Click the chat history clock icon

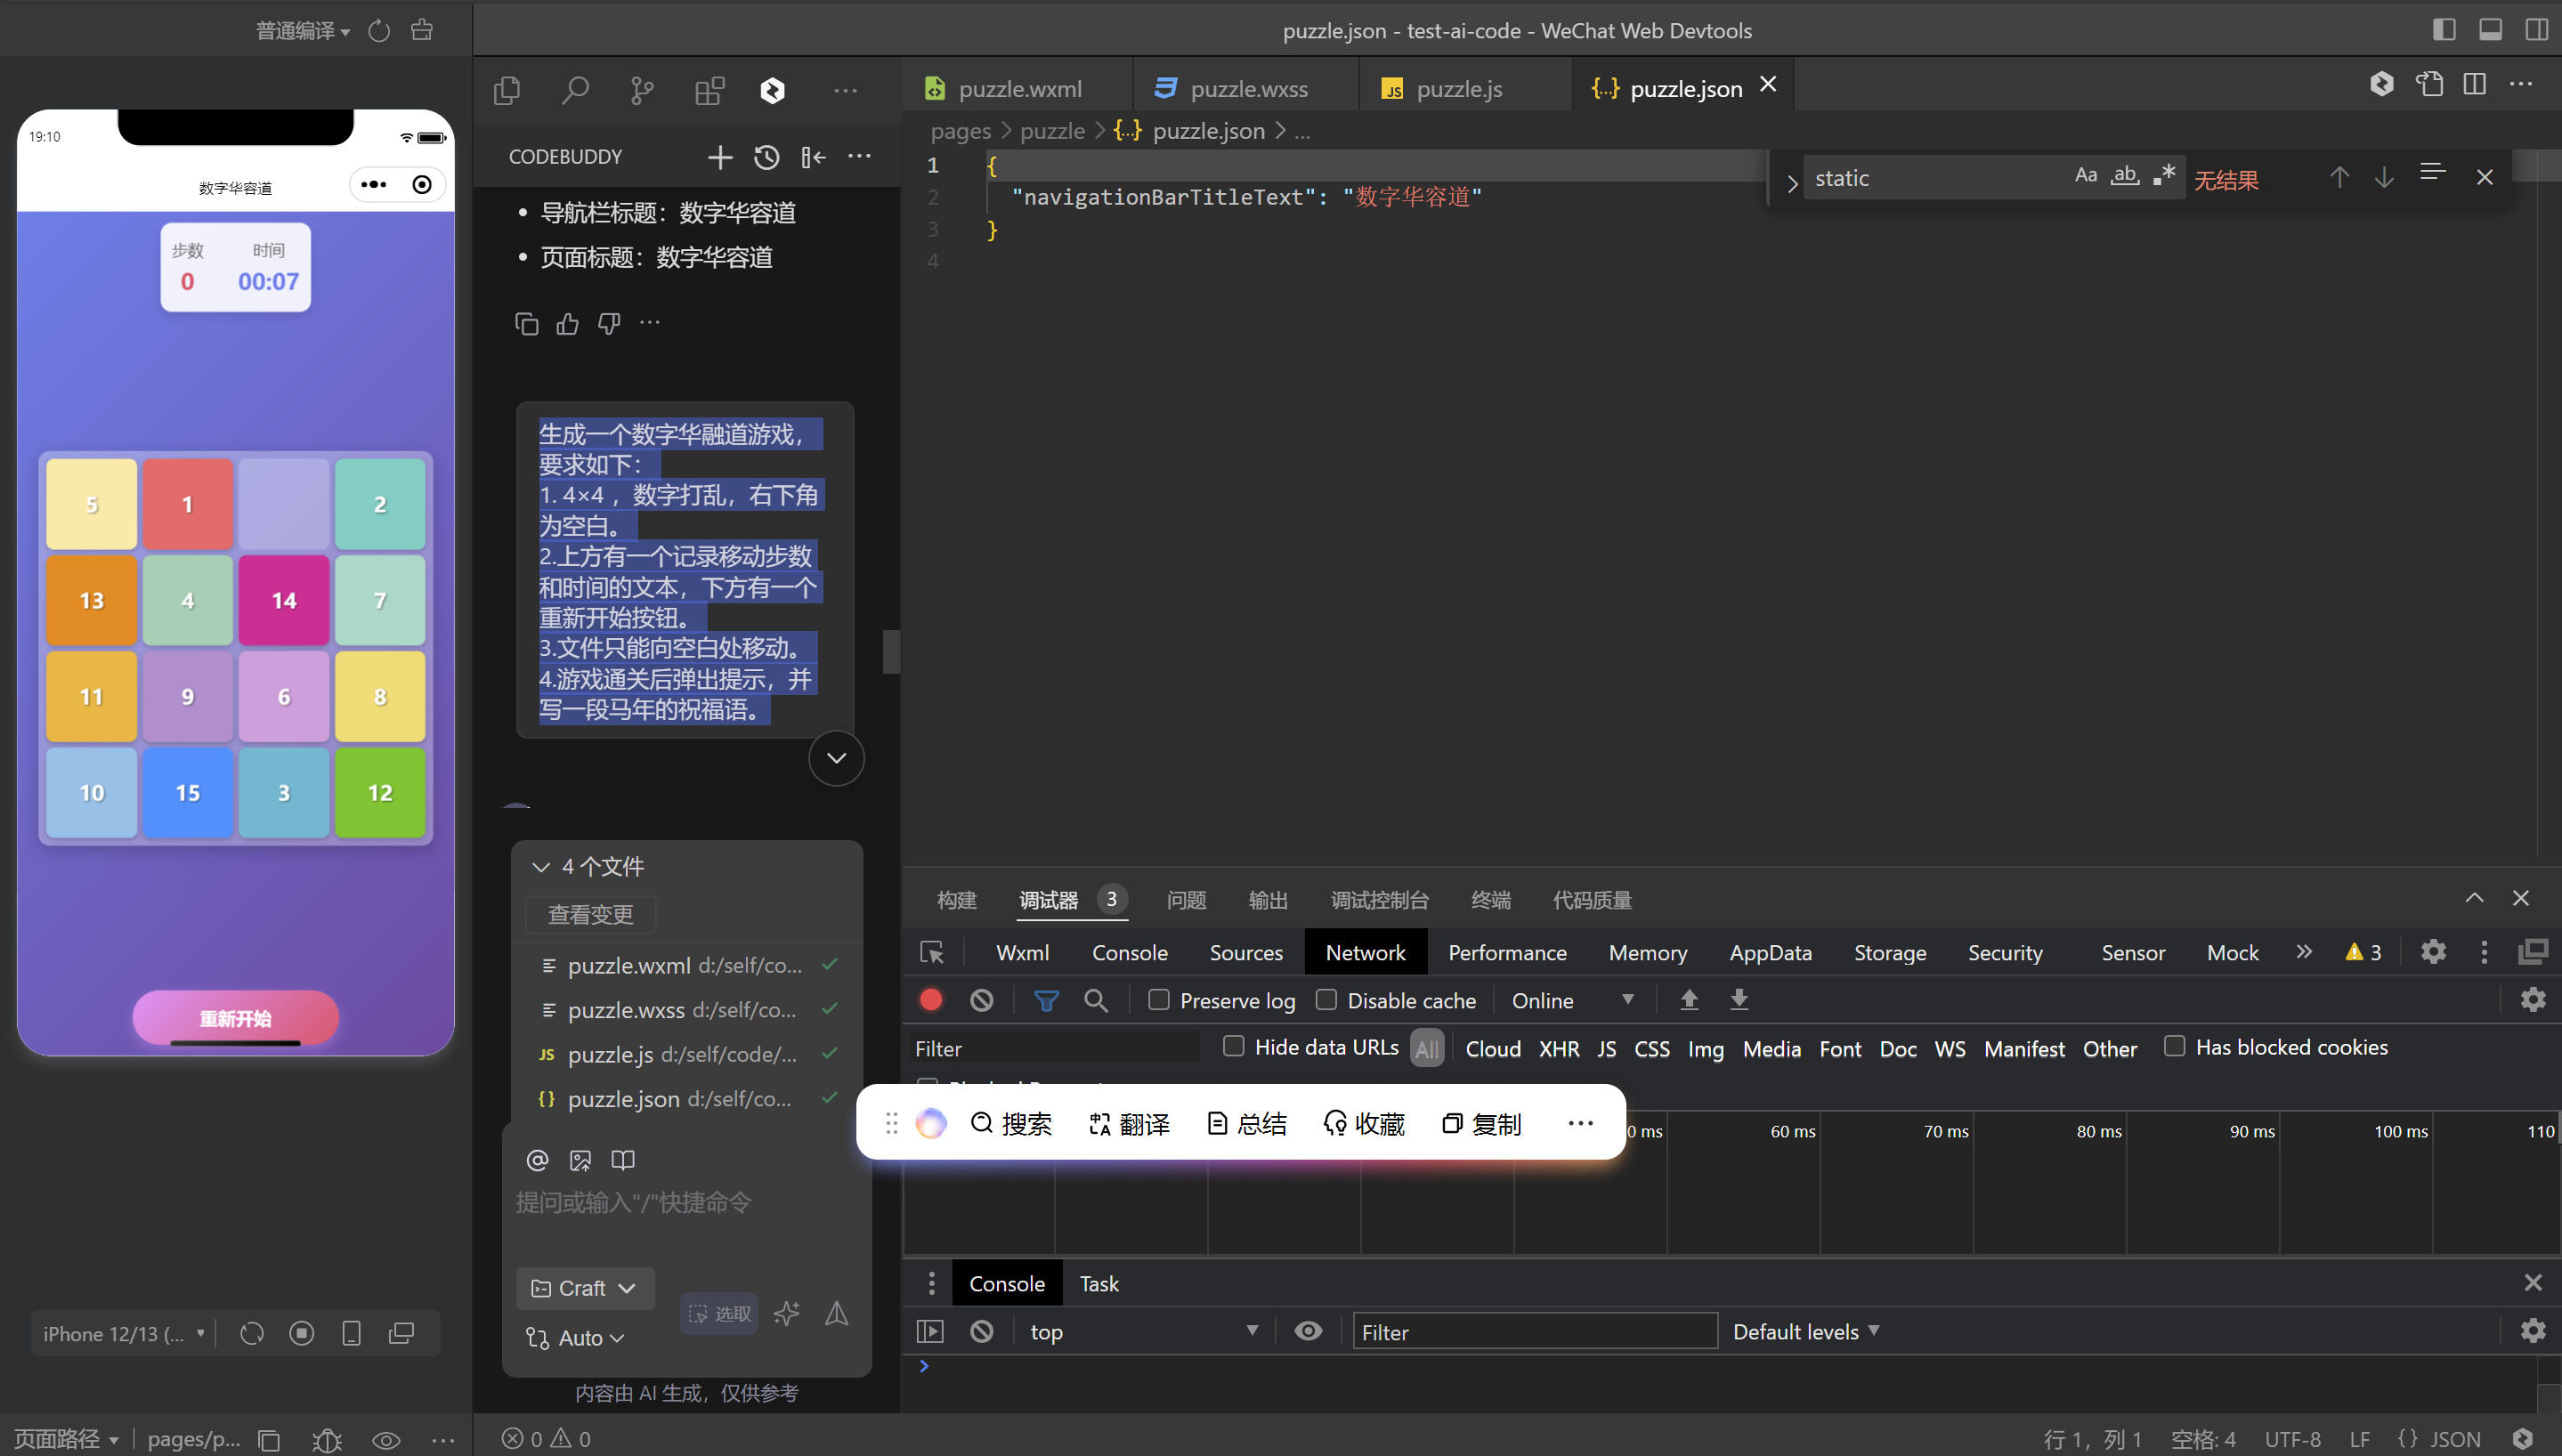click(x=766, y=157)
